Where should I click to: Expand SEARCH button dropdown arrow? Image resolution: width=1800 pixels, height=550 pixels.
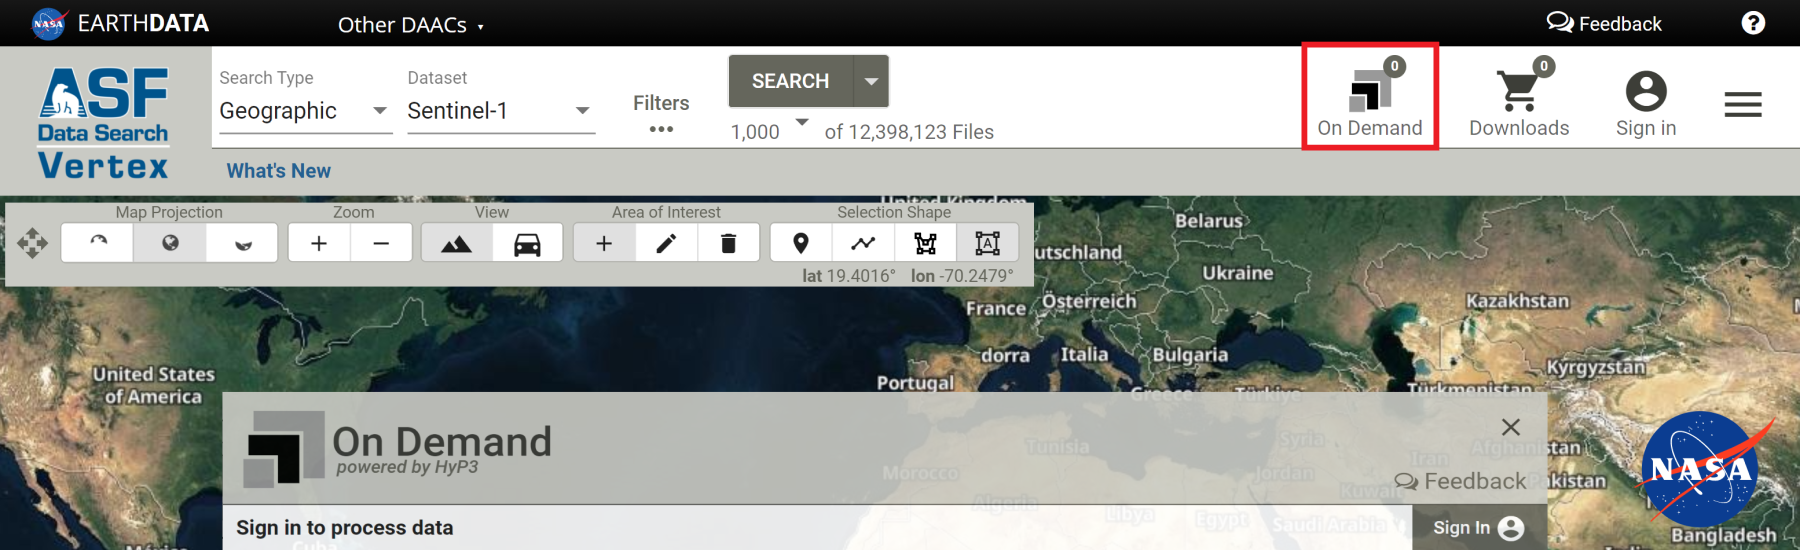(871, 81)
